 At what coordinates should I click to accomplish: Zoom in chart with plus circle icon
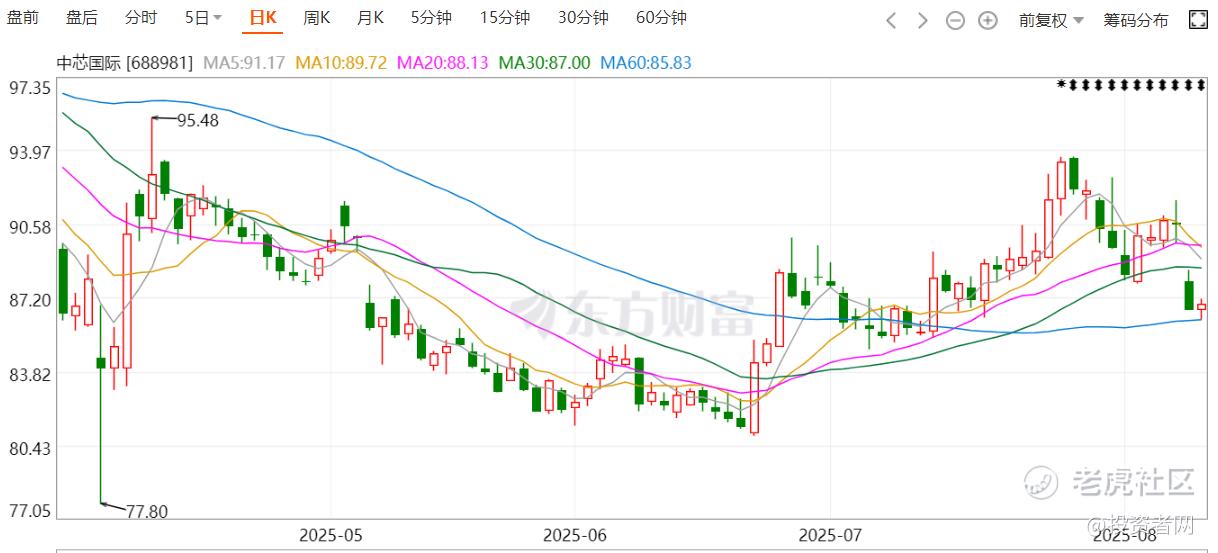coord(987,19)
